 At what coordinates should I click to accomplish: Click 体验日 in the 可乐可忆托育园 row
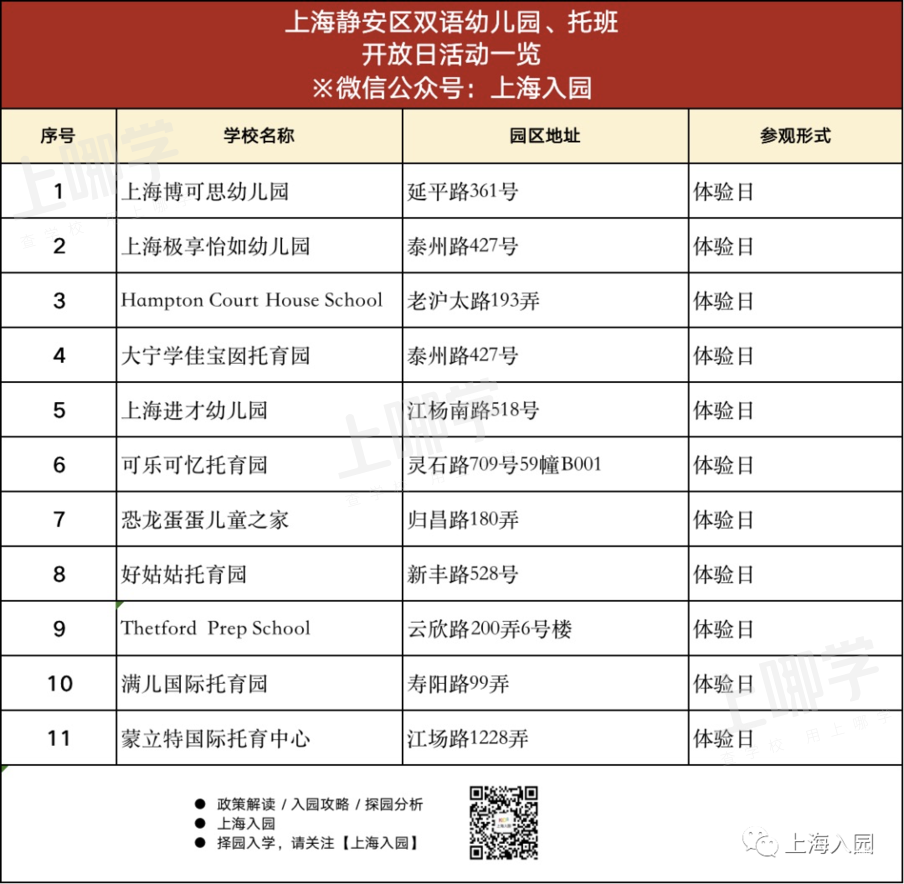click(723, 465)
